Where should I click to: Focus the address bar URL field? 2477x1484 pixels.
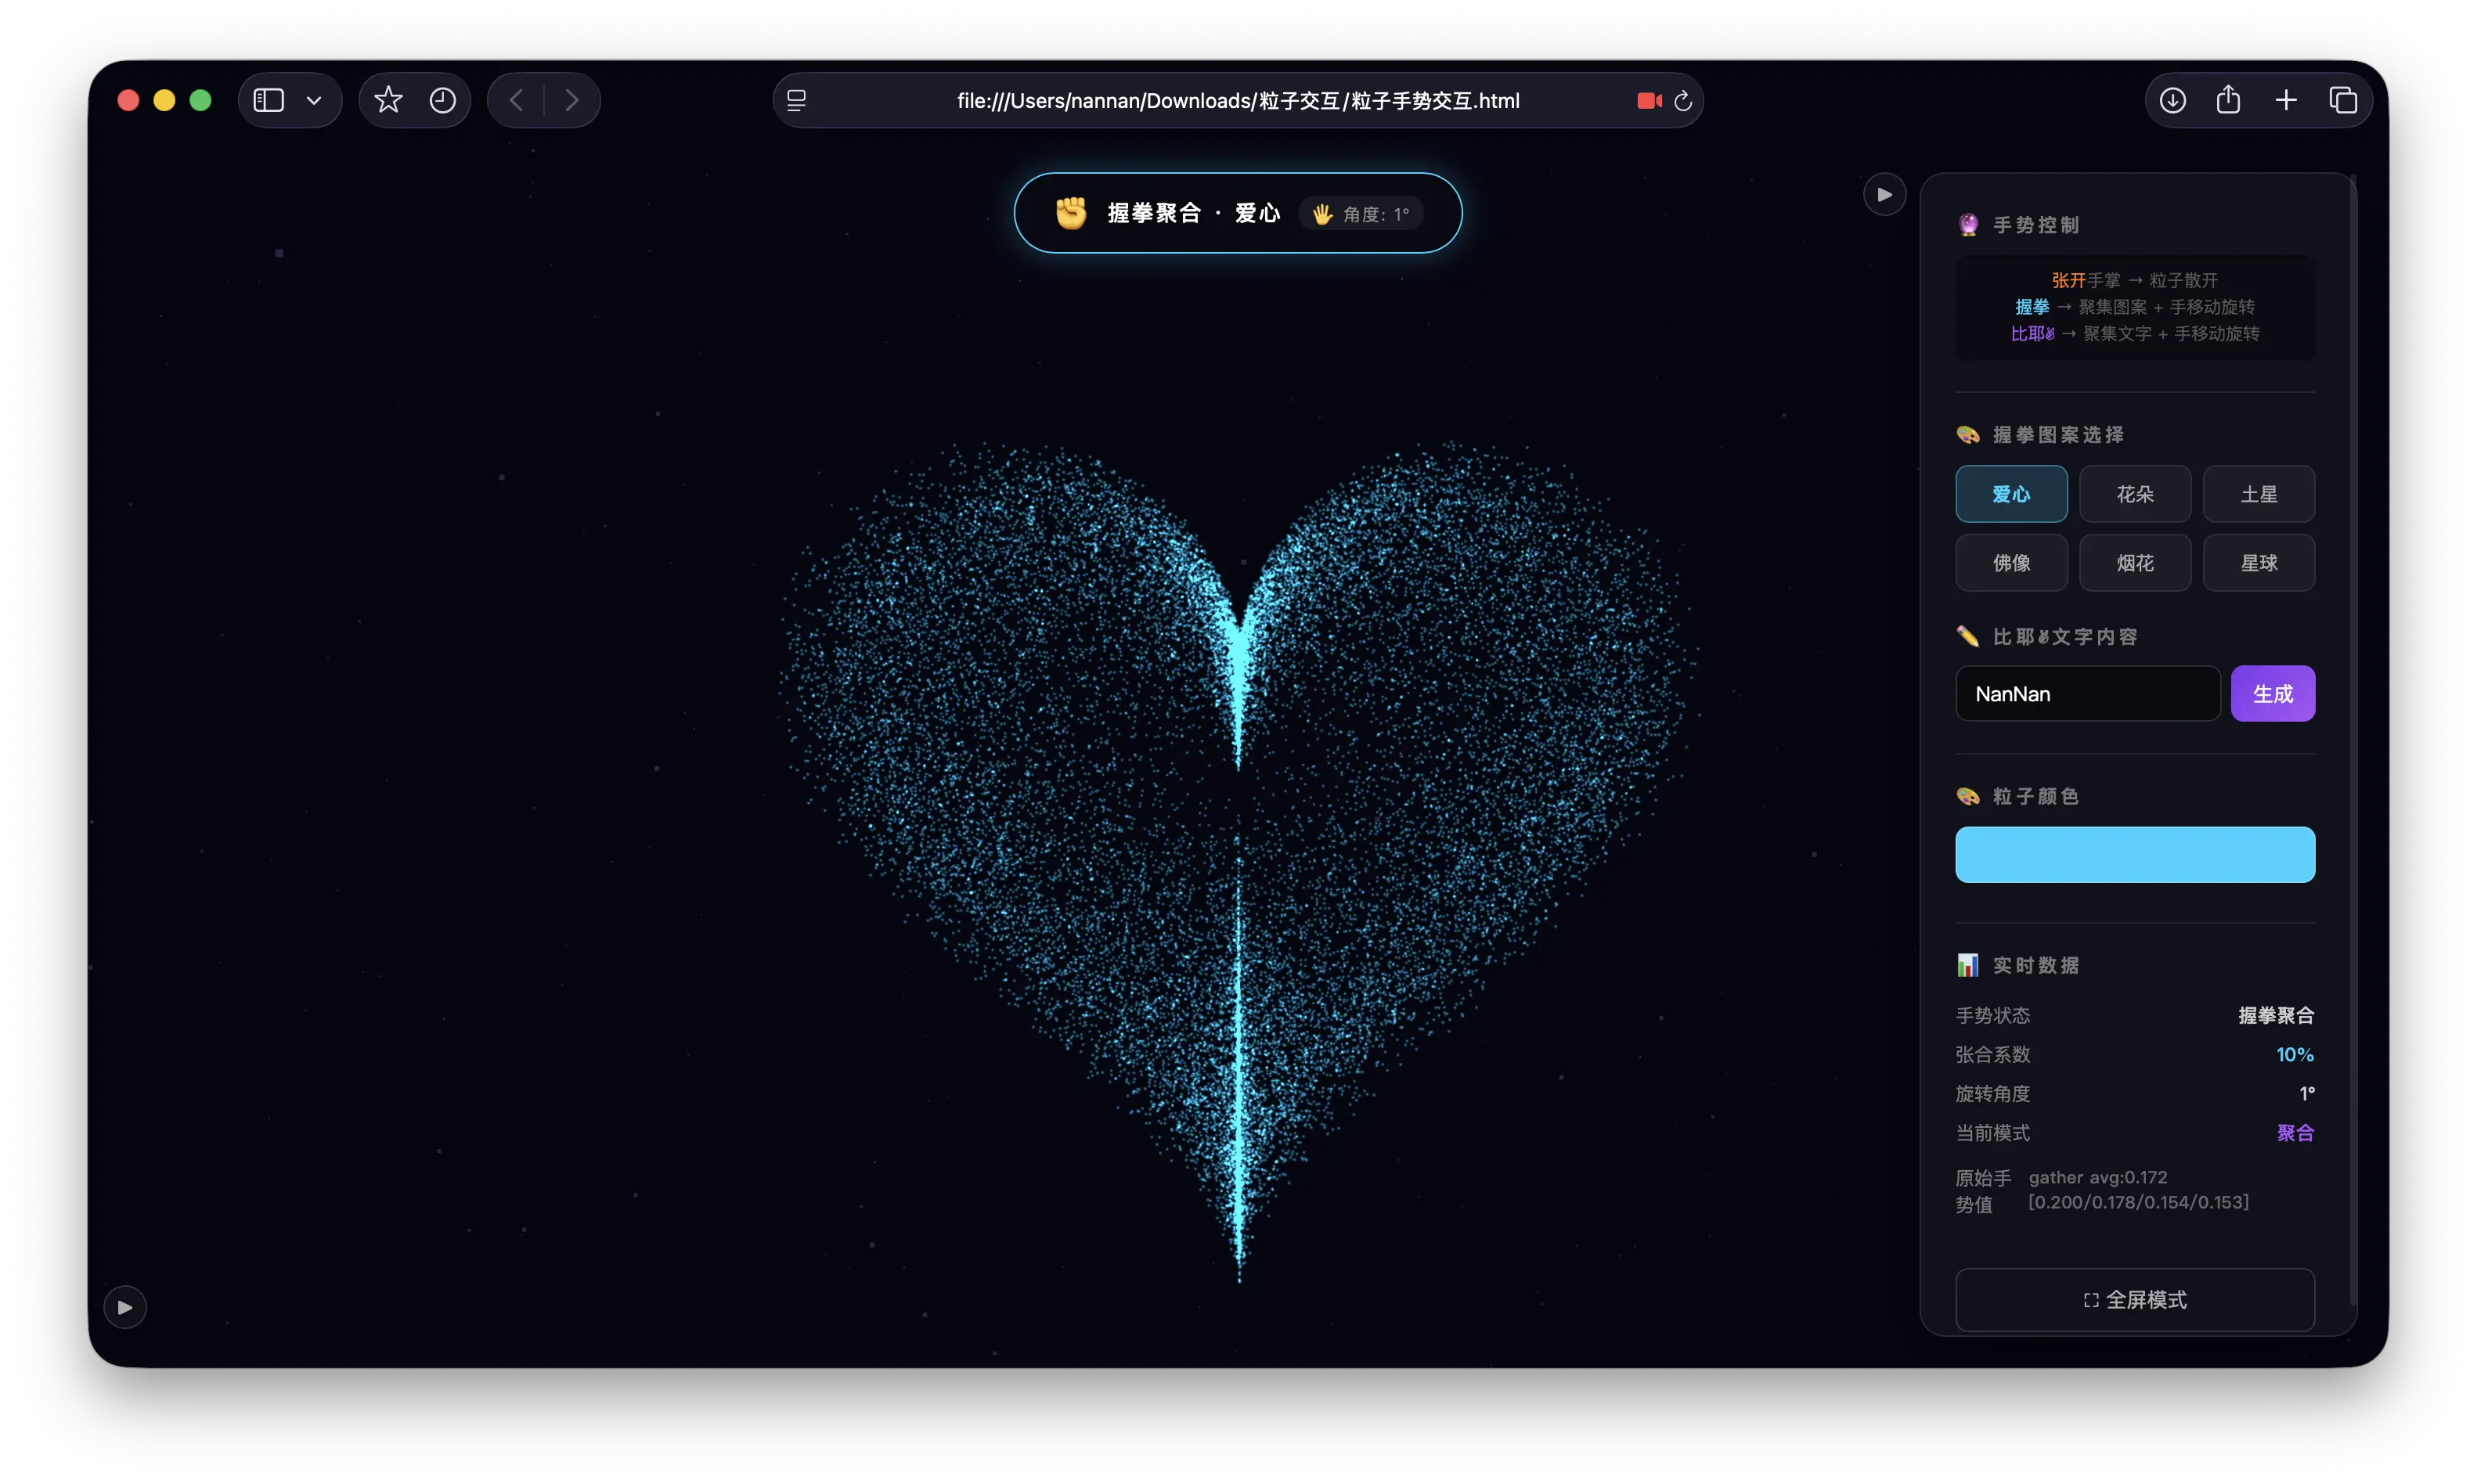pos(1238,100)
